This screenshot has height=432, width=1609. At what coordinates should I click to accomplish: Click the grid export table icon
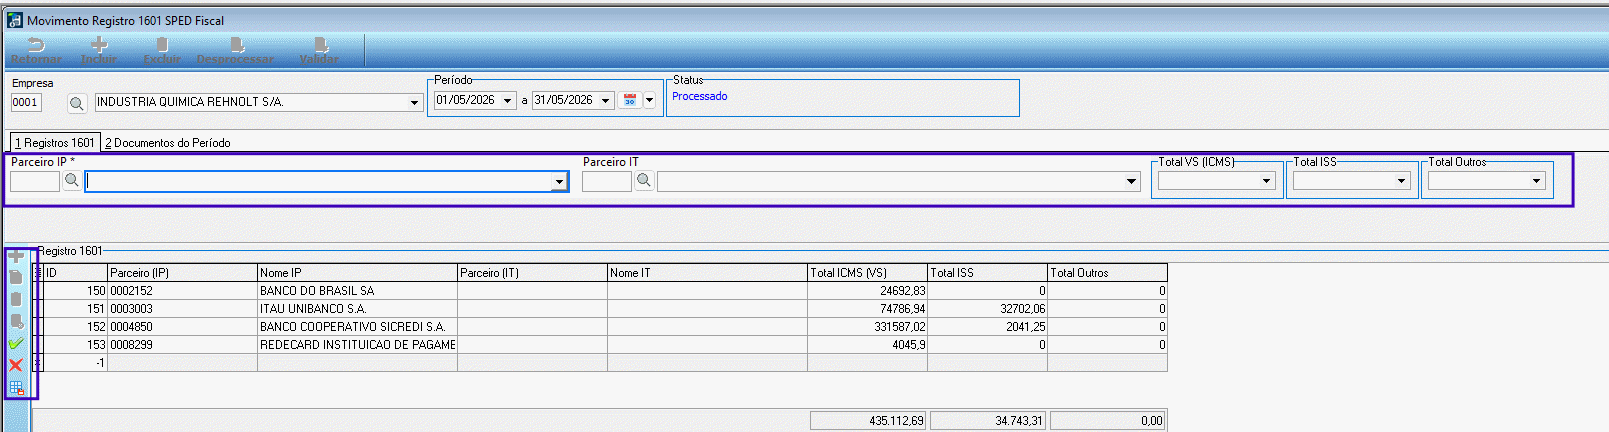click(x=16, y=388)
